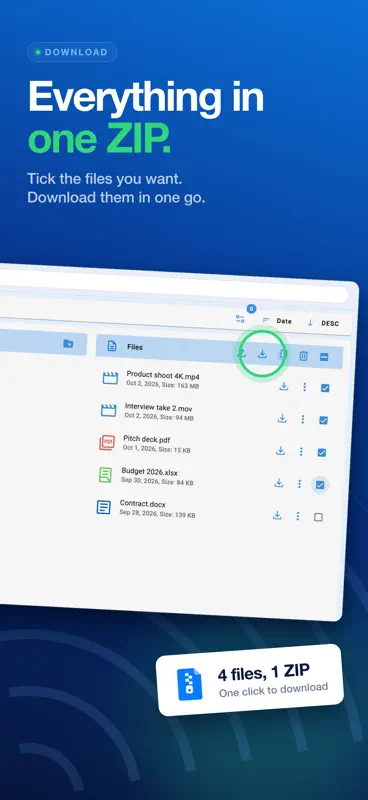Download Interview take 2.mov

click(x=282, y=418)
